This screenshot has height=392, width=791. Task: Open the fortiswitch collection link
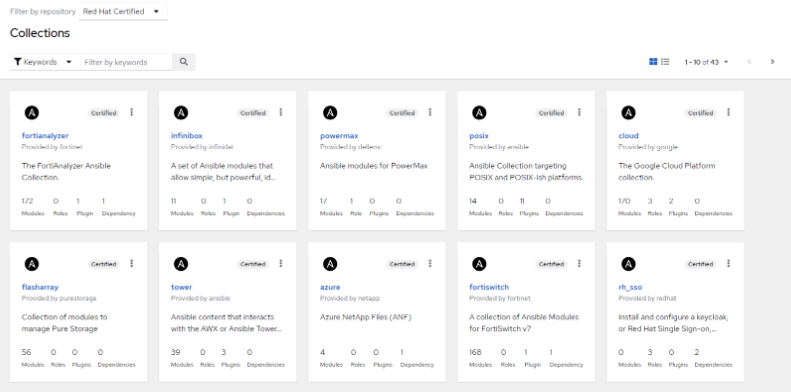[x=489, y=287]
